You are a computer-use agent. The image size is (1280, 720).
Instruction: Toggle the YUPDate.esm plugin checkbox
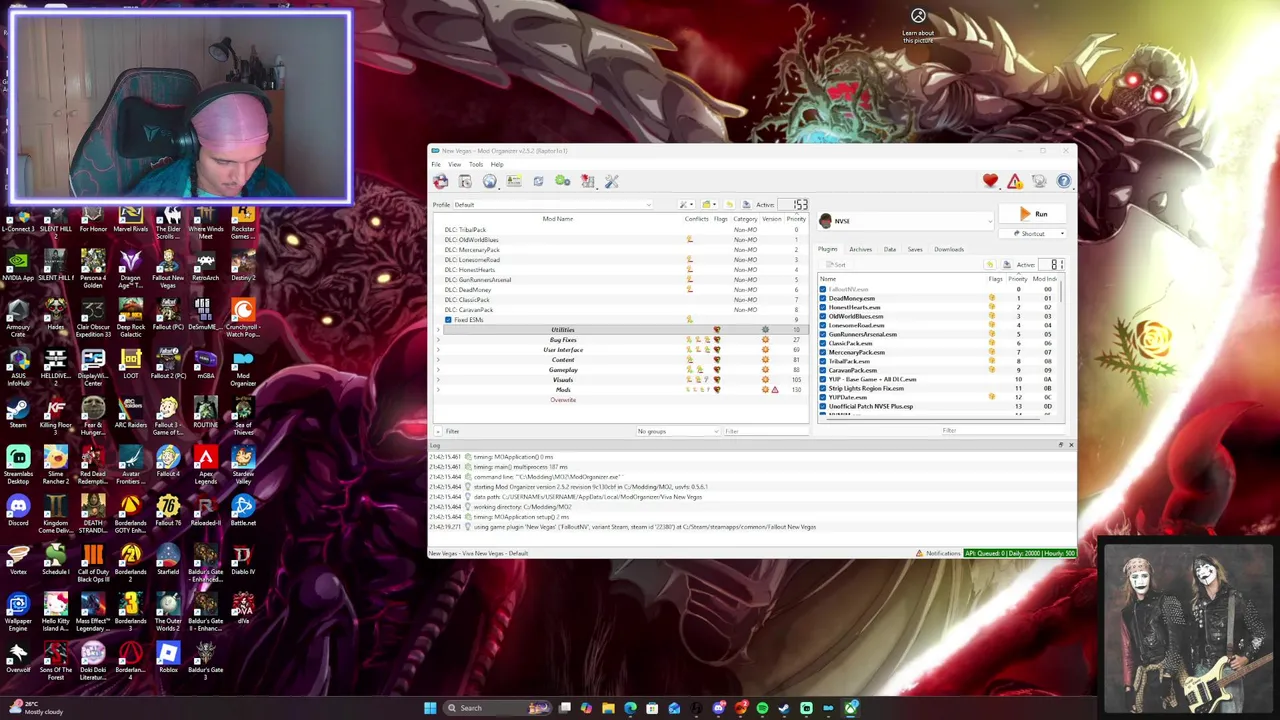pos(823,397)
